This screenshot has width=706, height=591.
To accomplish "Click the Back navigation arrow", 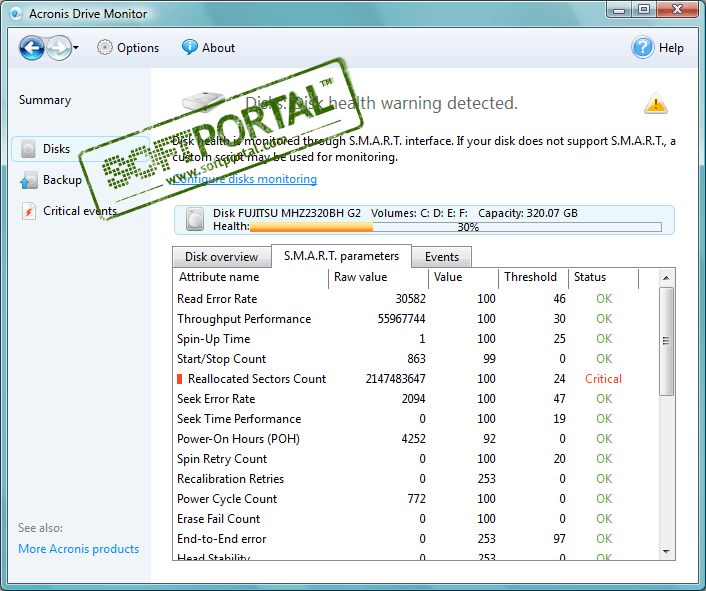I will [x=32, y=48].
